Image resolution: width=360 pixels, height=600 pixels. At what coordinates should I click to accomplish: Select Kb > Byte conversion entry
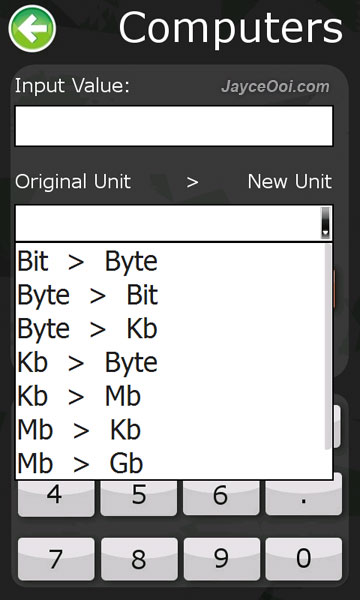[171, 362]
